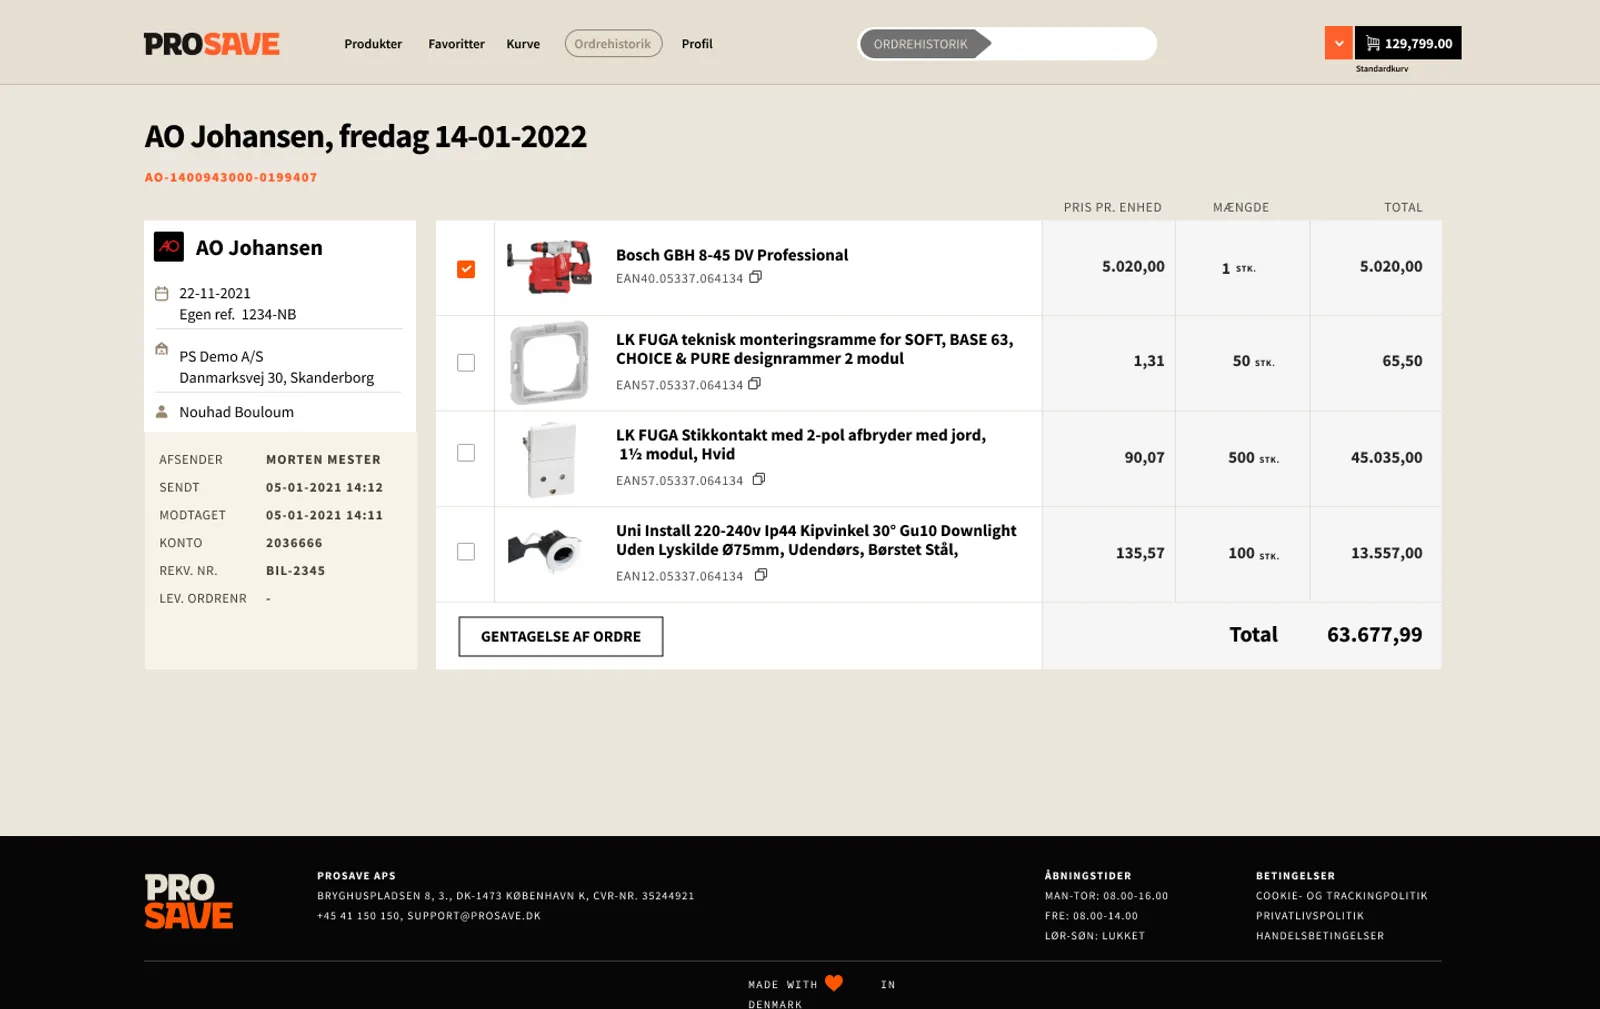Click Bosch GBH 8-45 DV Professional title
Screen dimensions: 1600x1009
[x=732, y=255]
